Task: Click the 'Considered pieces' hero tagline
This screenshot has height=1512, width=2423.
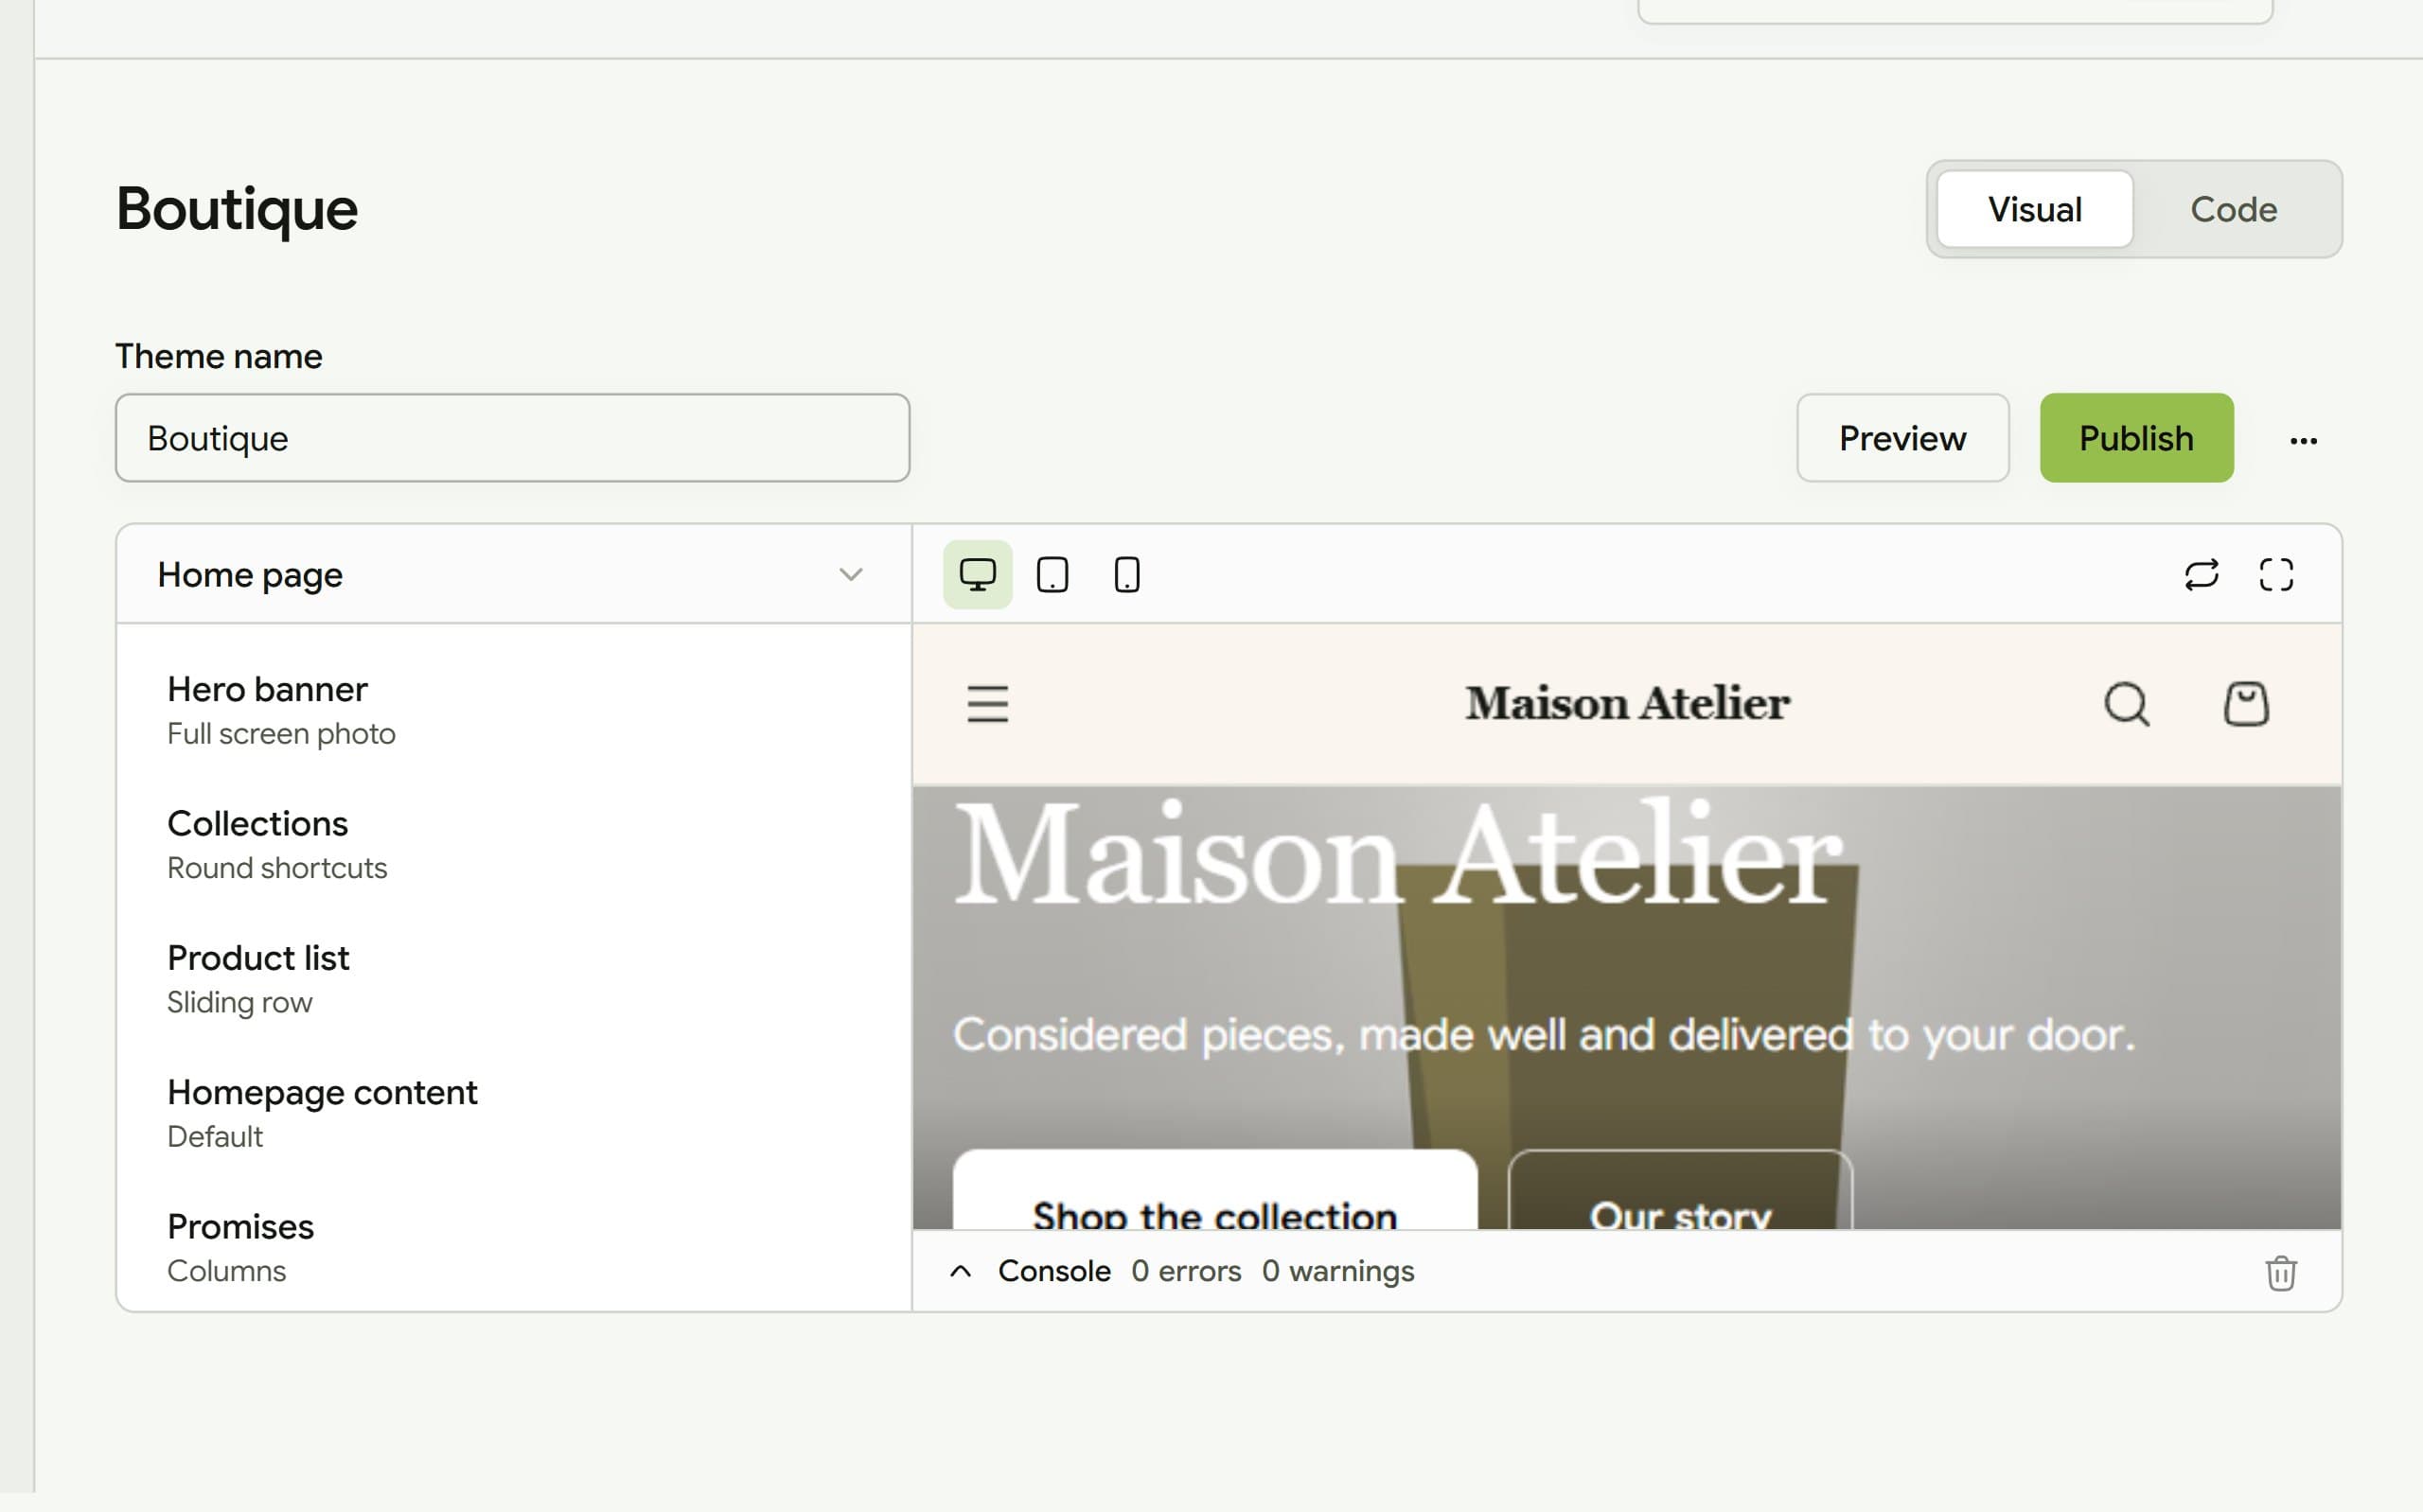Action: click(1544, 1035)
